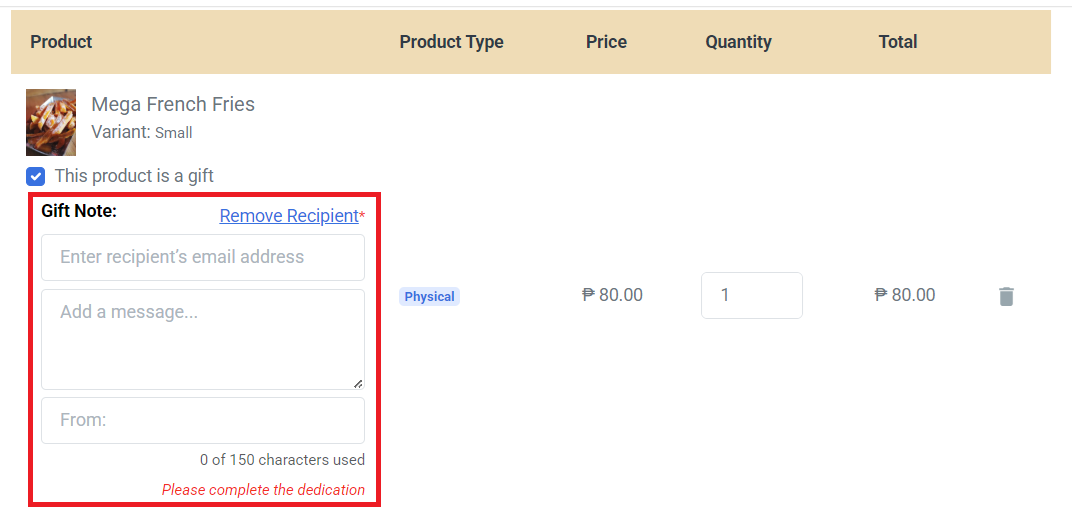Click the Price column header
This screenshot has height=508, width=1072.
coord(606,42)
